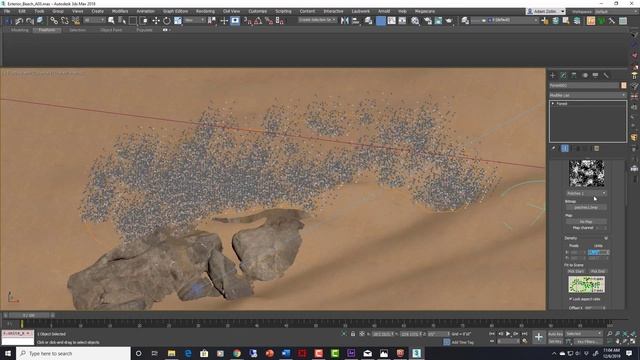The height and width of the screenshot is (360, 640).
Task: Click the Redo arrow icon
Action: point(29,21)
